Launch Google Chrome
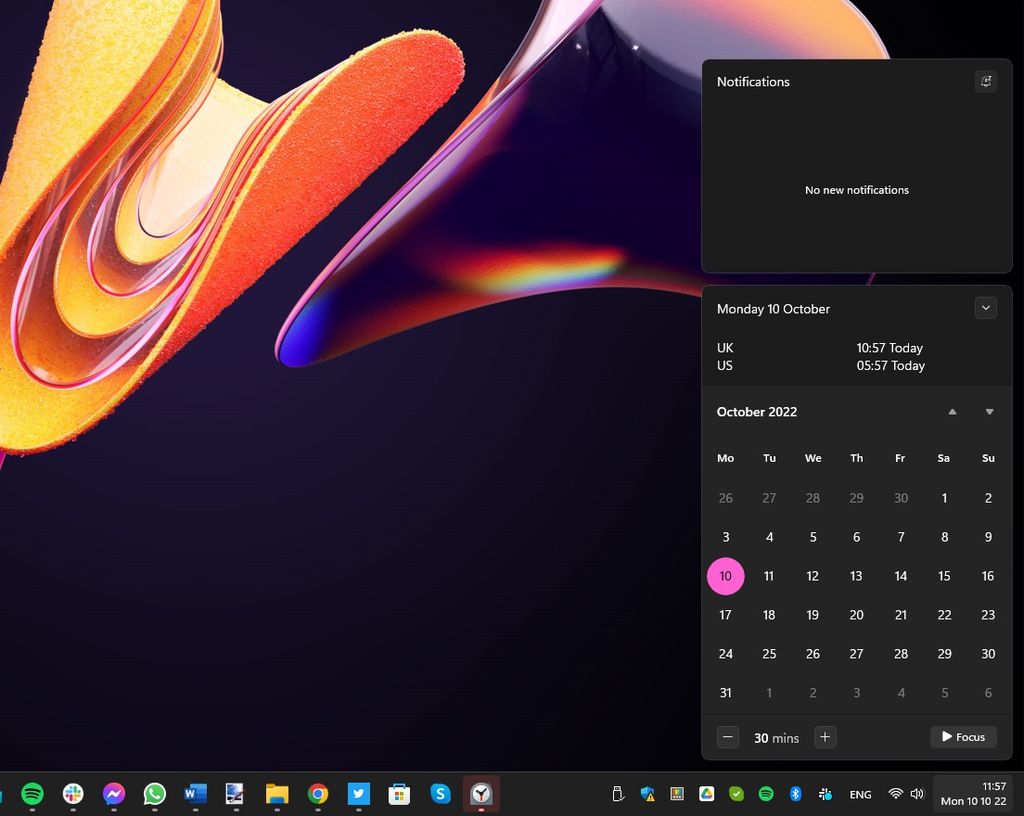The image size is (1024, 816). point(317,793)
